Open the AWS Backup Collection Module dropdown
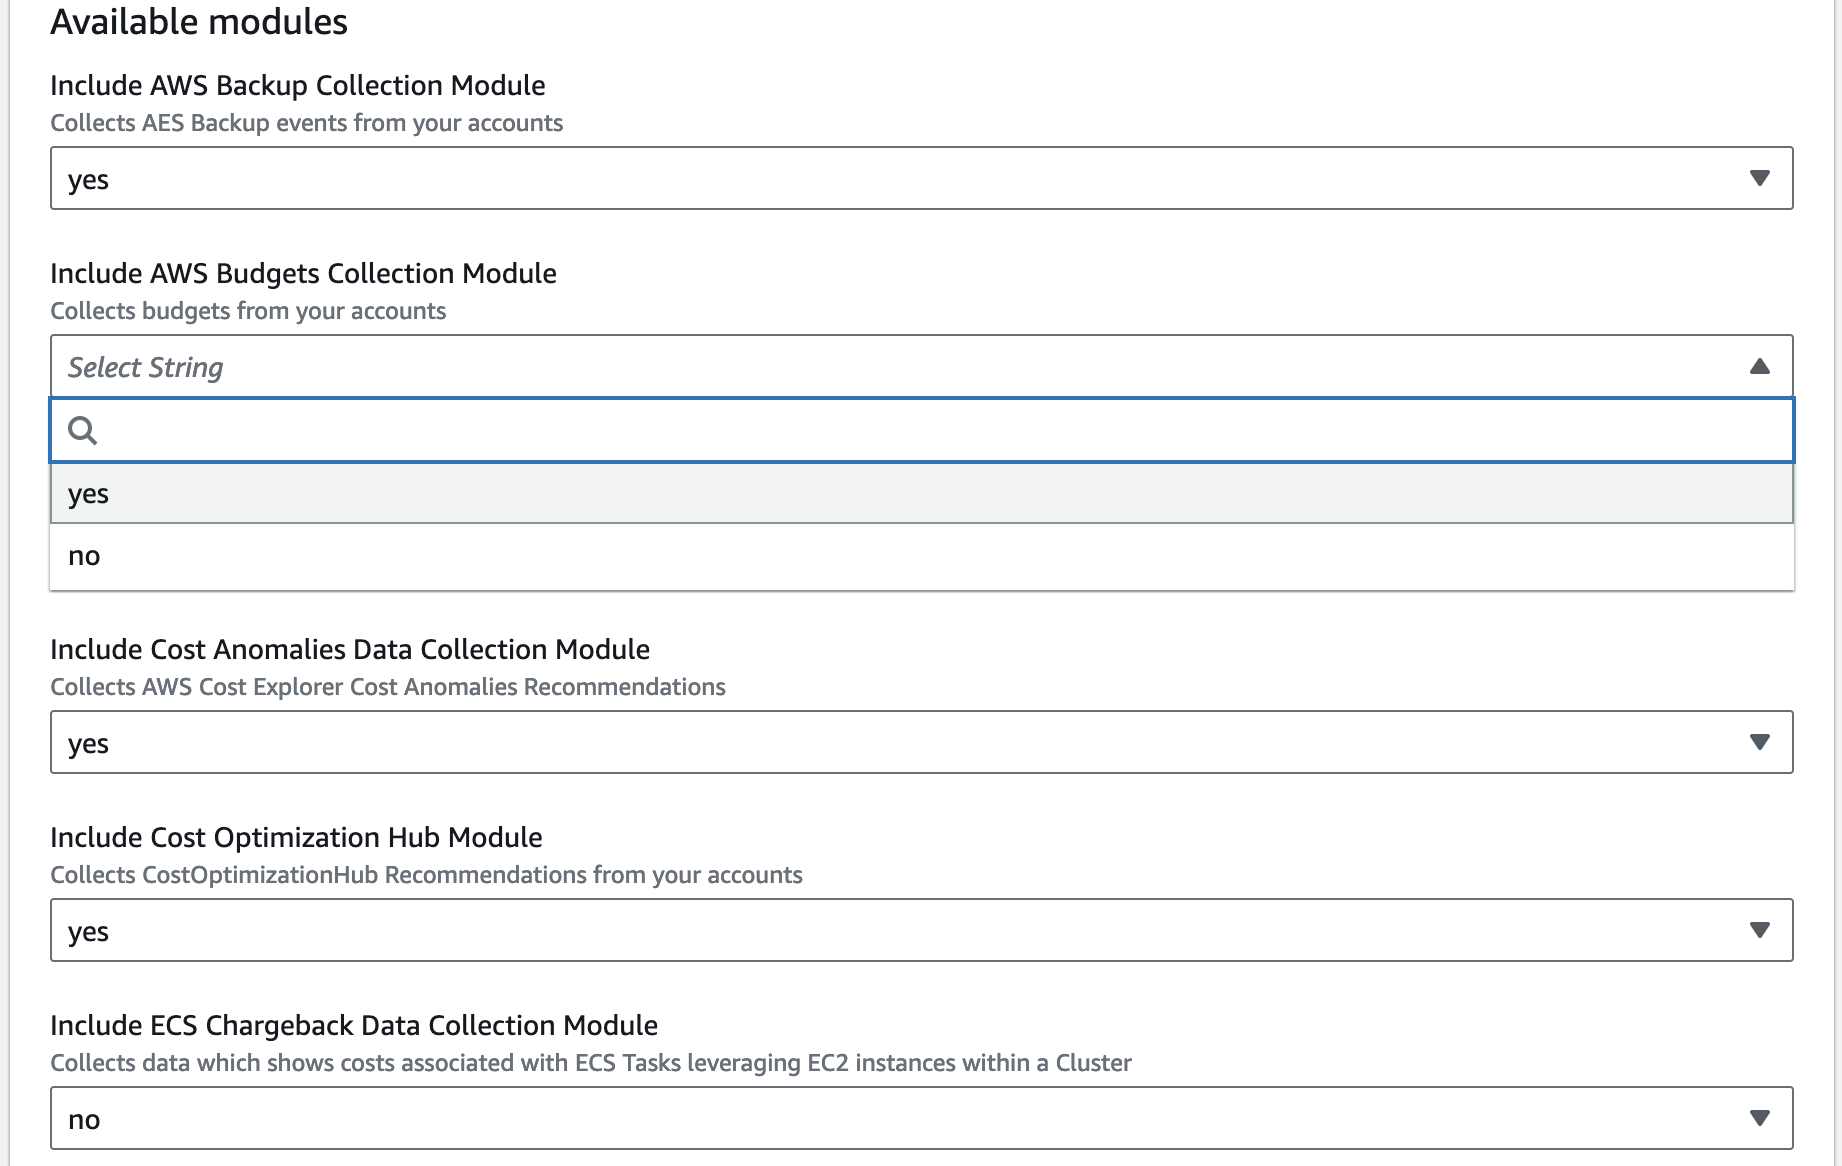The image size is (1842, 1166). pyautogui.click(x=921, y=178)
